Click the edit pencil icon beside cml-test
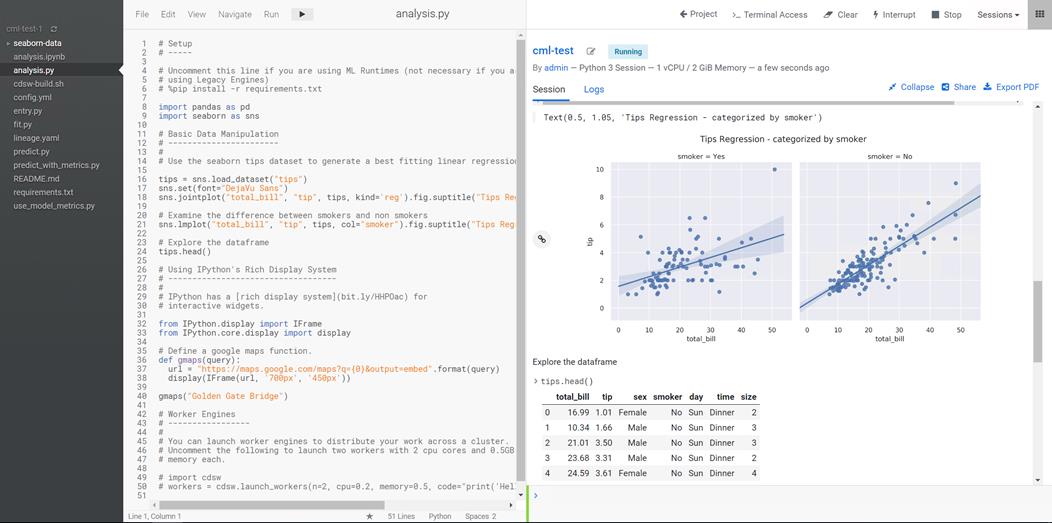Image resolution: width=1052 pixels, height=523 pixels. pyautogui.click(x=590, y=51)
